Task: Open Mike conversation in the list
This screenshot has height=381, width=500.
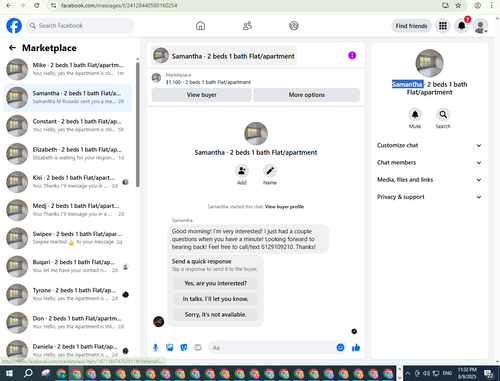Action: click(x=67, y=69)
